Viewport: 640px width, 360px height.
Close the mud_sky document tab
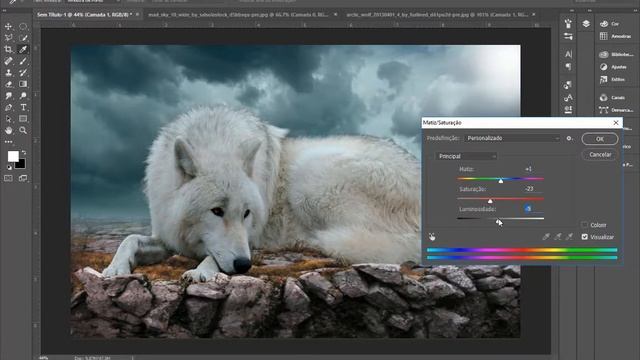coord(336,15)
